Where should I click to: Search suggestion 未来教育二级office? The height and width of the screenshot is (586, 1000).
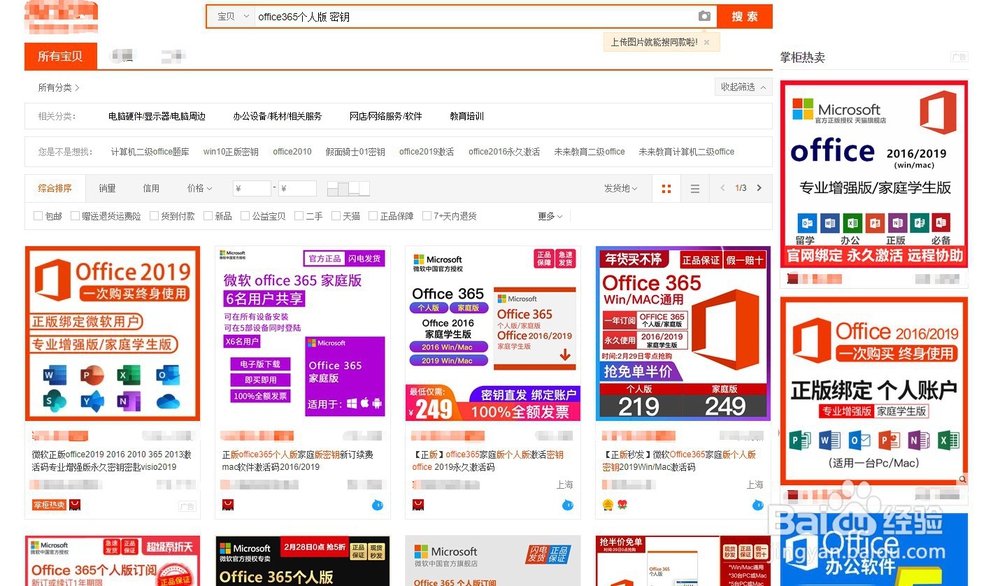pos(589,152)
